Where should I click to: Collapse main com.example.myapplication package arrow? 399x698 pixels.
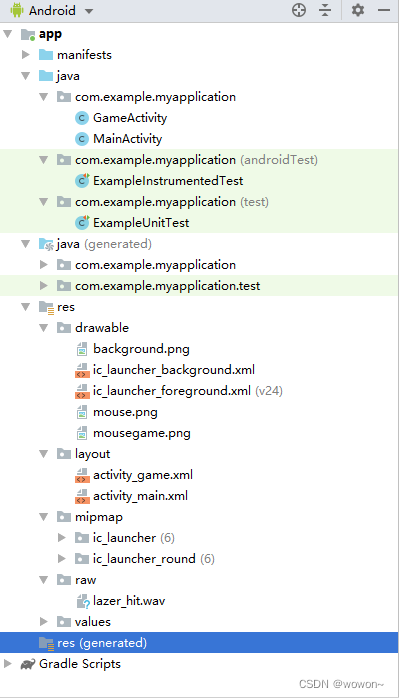[44, 97]
